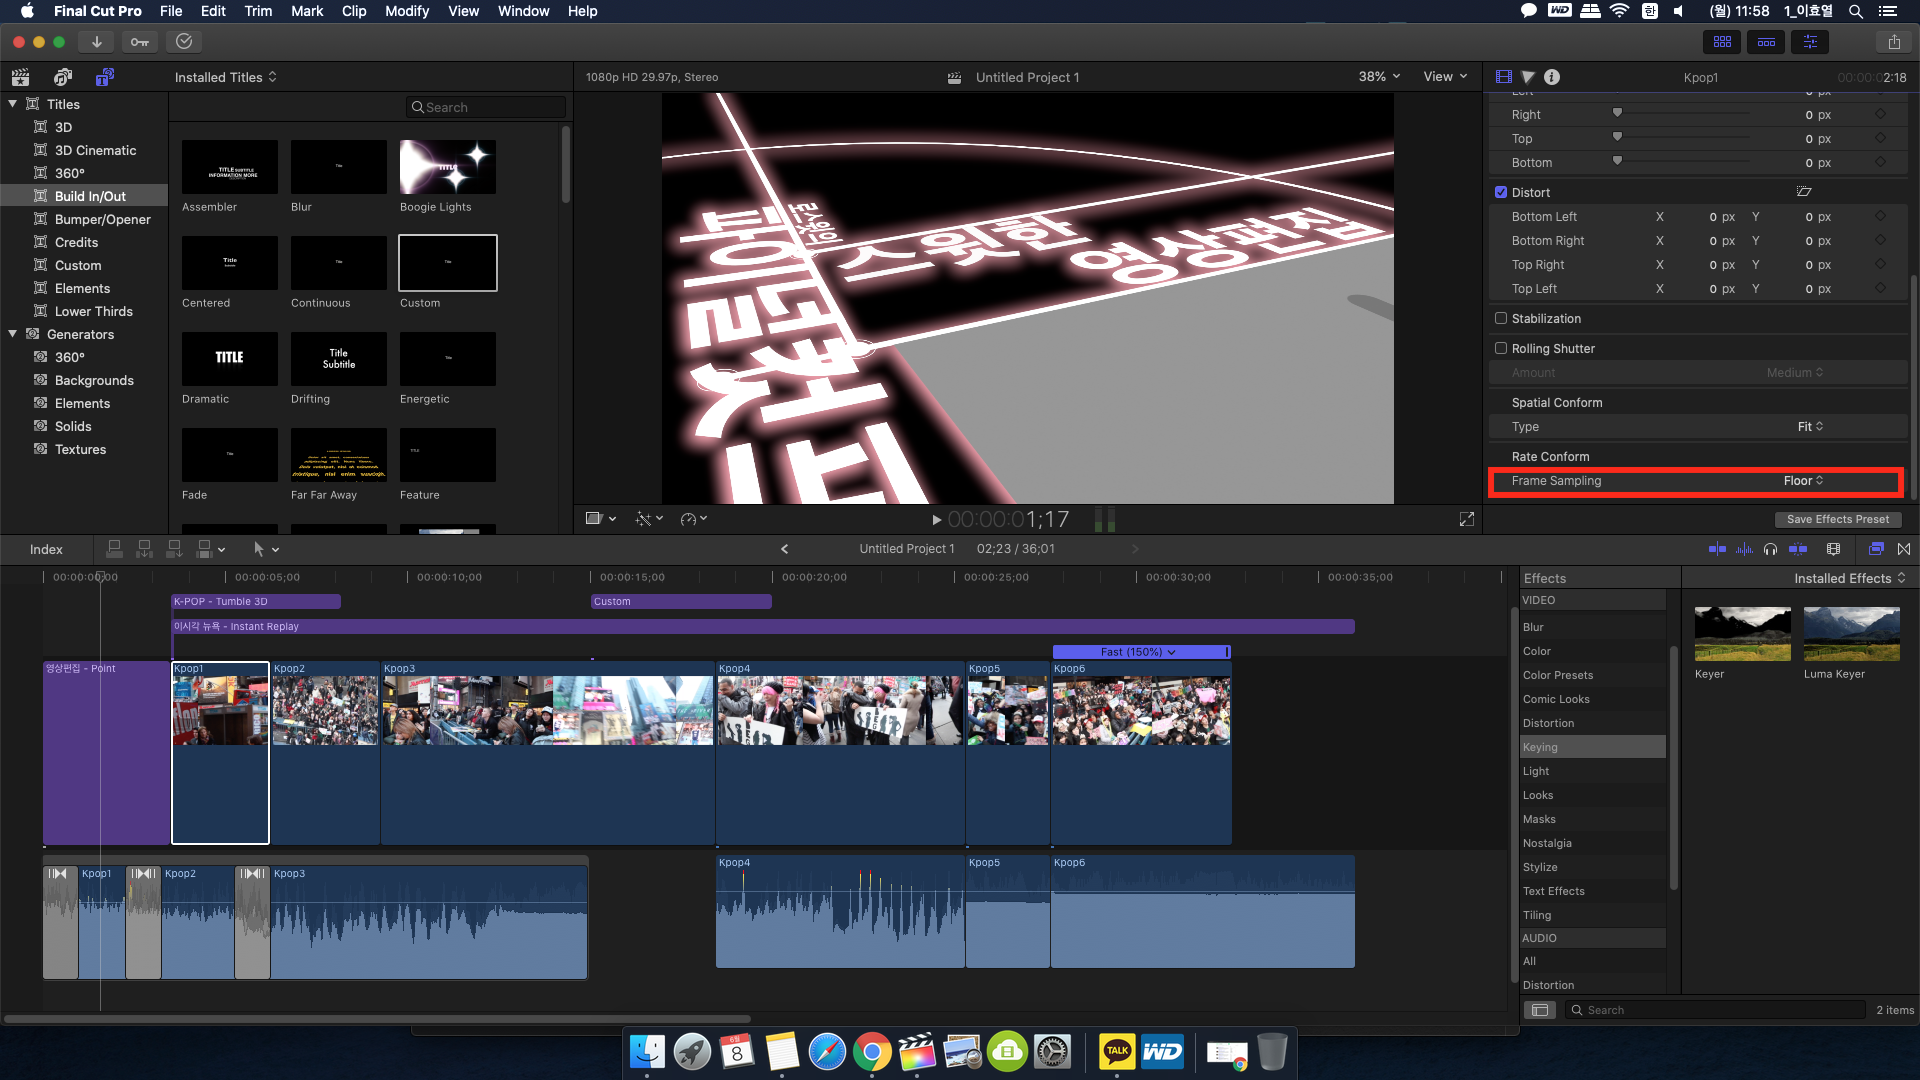Open the keyword editor key icon

pos(140,42)
